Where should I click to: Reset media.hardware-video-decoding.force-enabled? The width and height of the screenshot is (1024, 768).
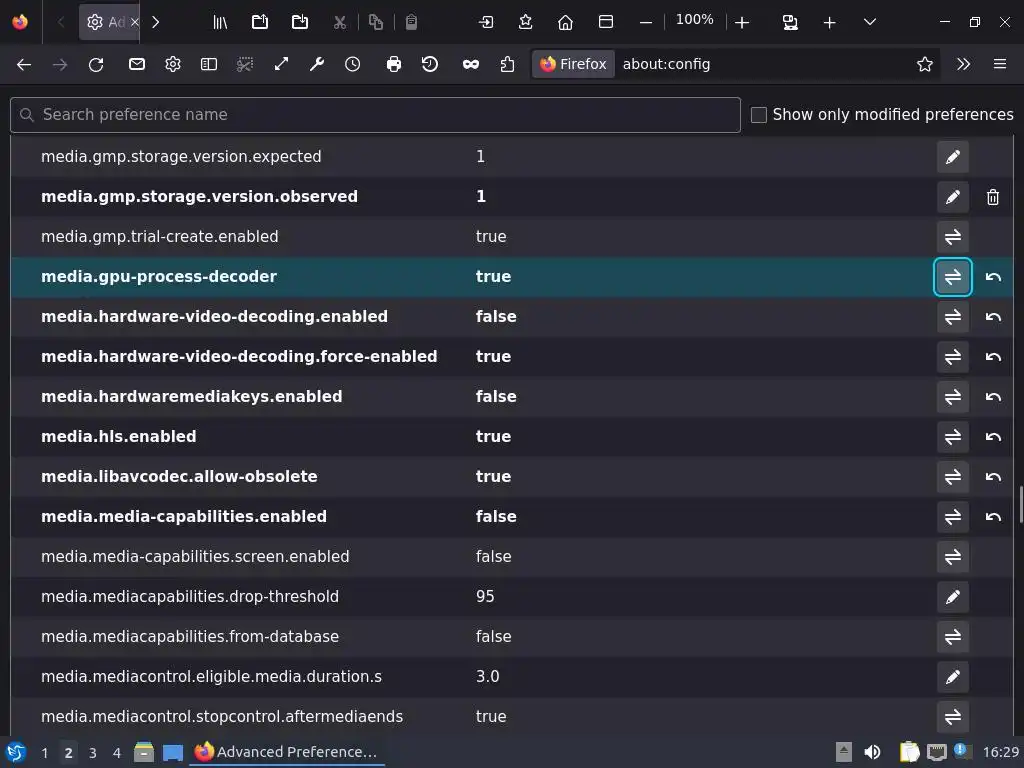tap(993, 357)
